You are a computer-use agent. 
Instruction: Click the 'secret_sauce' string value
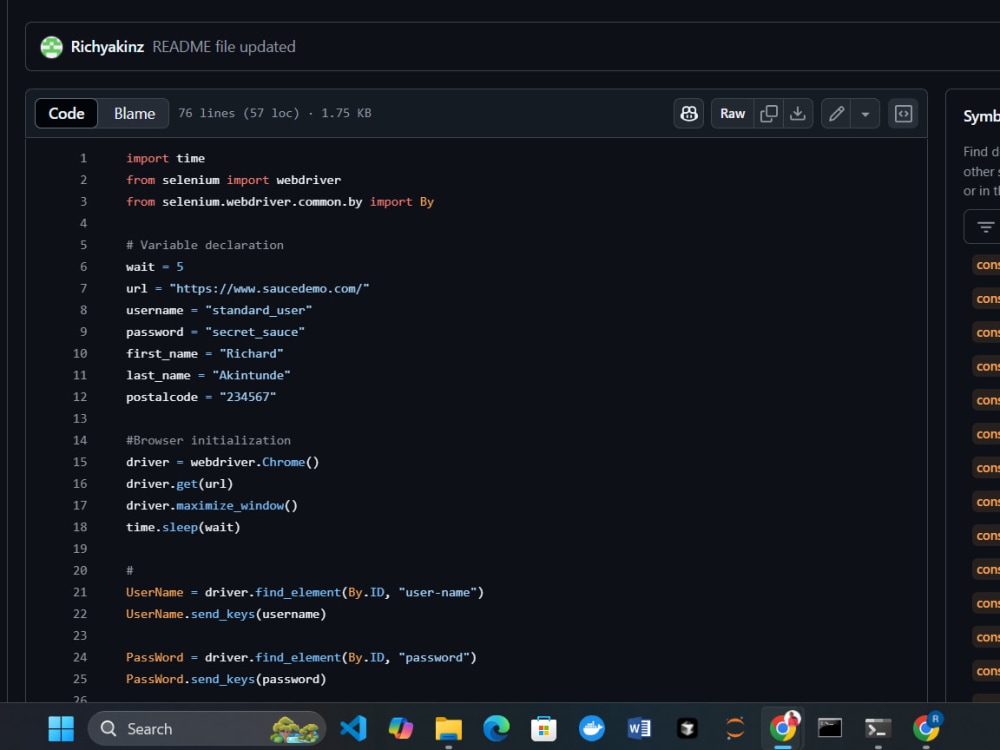pyautogui.click(x=255, y=332)
